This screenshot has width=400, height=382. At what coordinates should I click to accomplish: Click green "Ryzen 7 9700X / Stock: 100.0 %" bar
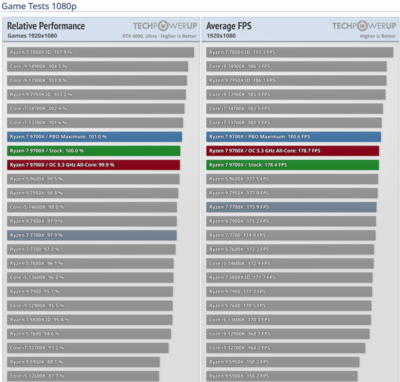coord(94,151)
